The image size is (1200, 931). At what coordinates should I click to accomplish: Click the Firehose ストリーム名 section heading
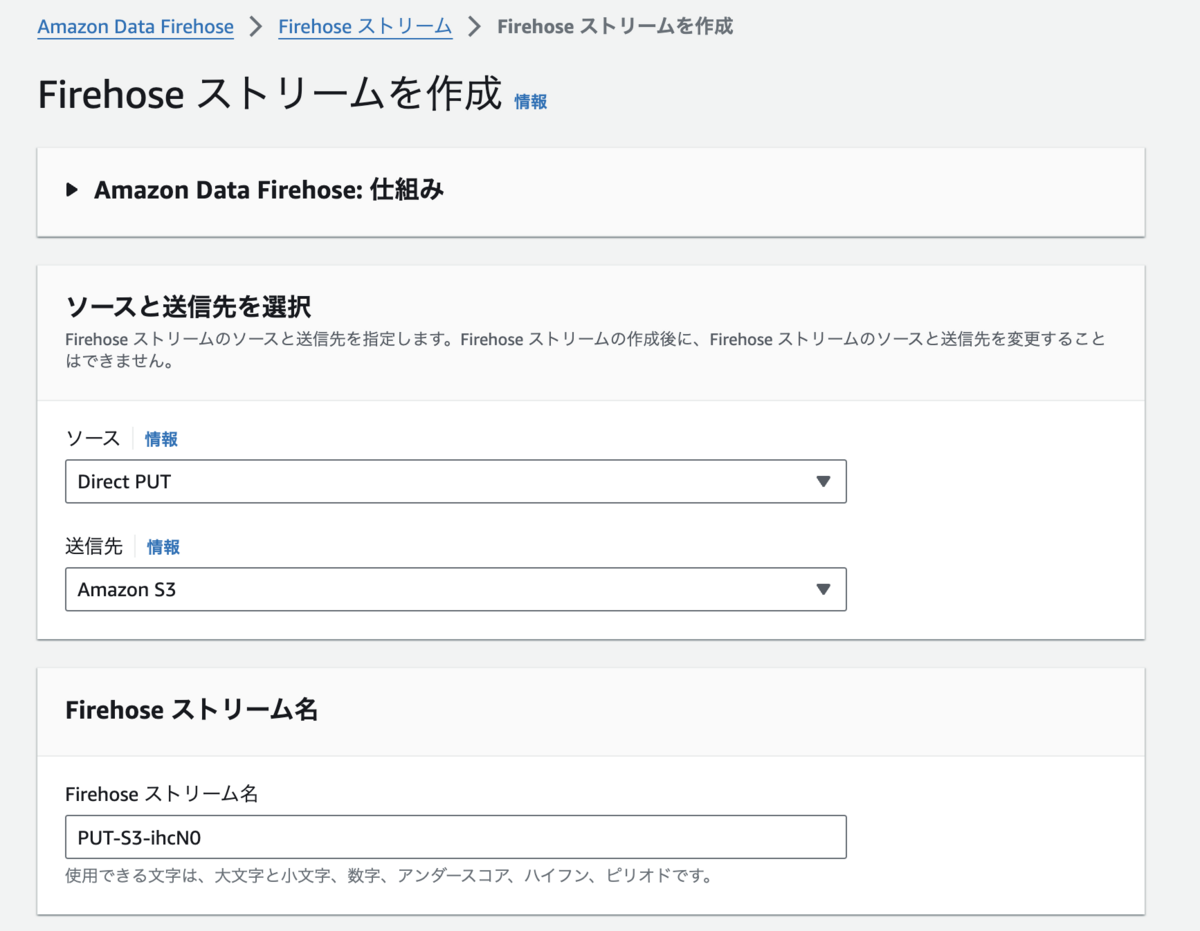(x=191, y=710)
